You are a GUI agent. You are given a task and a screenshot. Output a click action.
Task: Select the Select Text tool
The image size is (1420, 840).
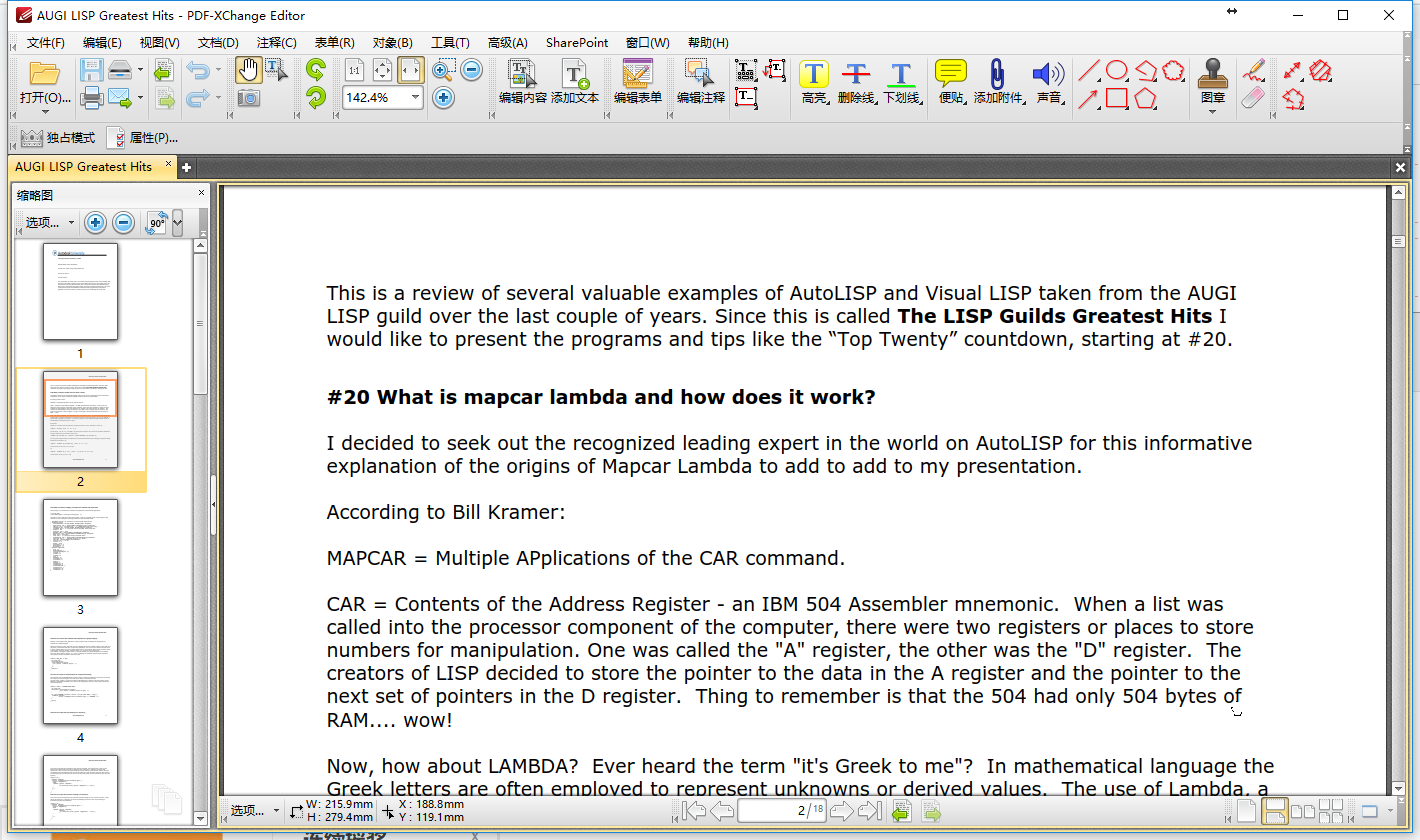pyautogui.click(x=276, y=70)
